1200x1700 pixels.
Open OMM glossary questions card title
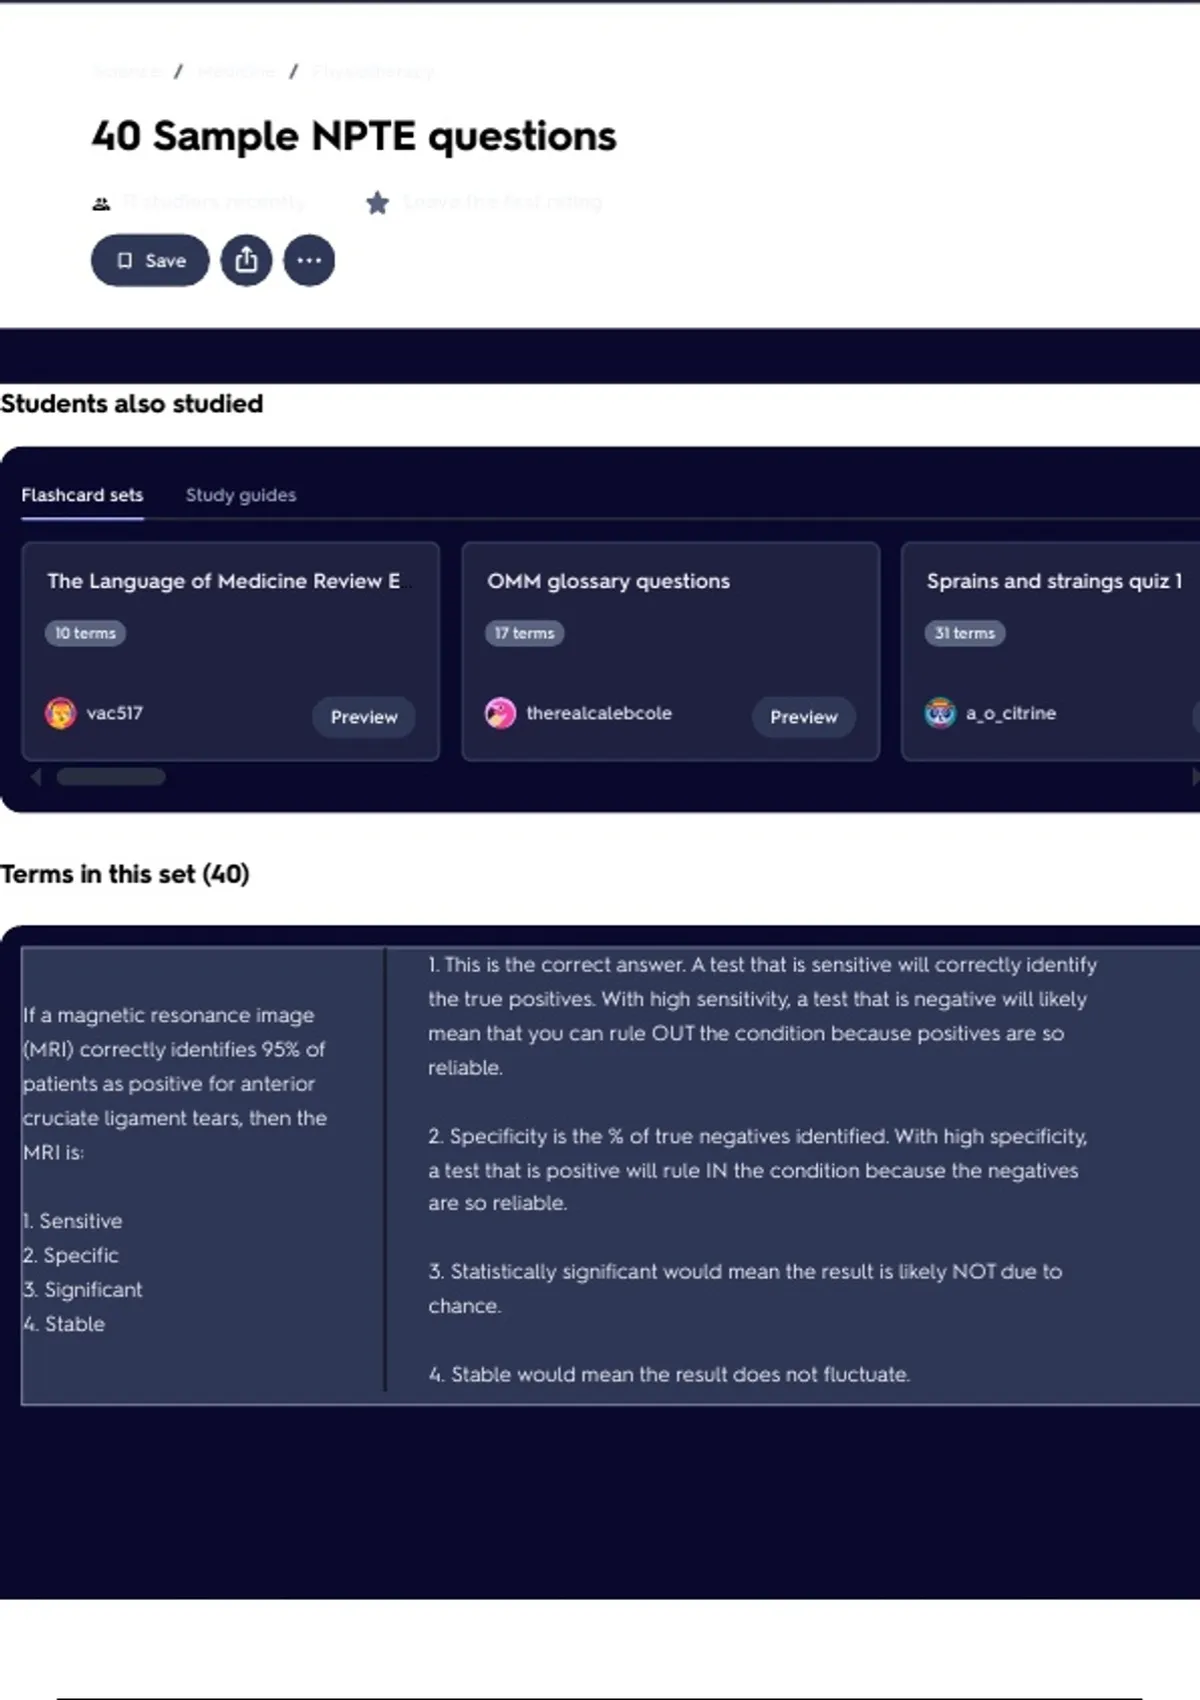pos(608,581)
